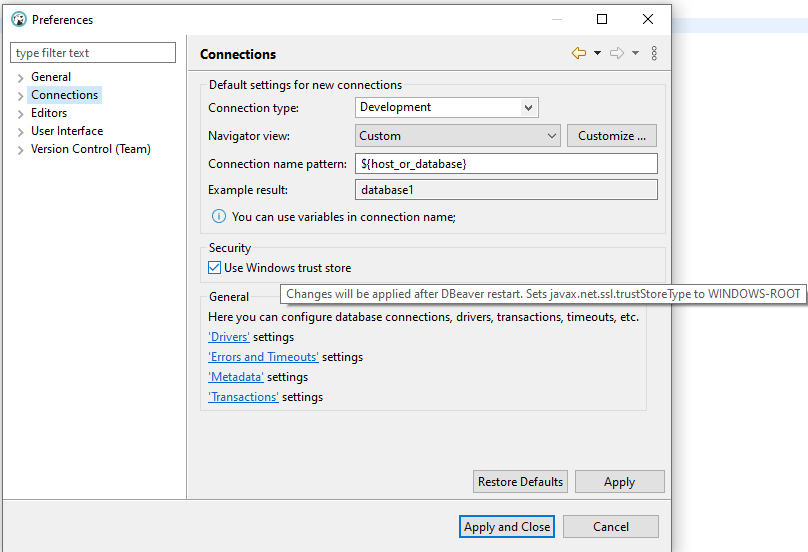The height and width of the screenshot is (552, 808).
Task: Open the 'Metadata' settings link
Action: point(236,377)
